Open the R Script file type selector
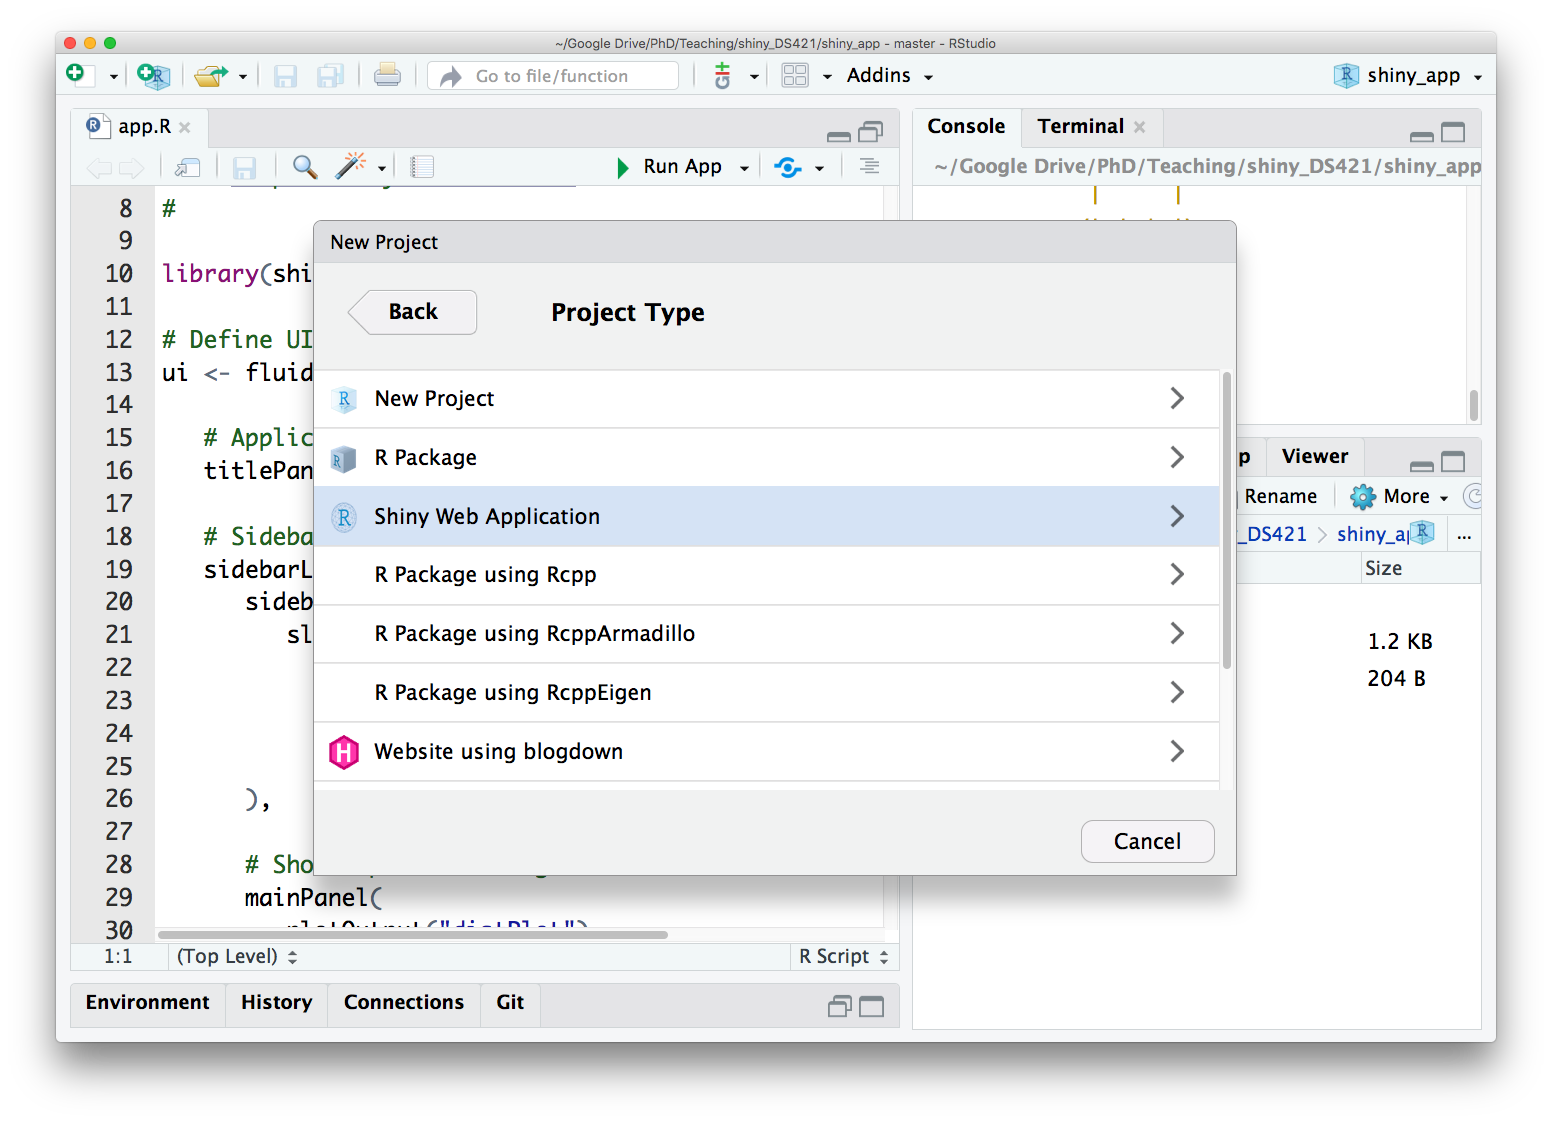The image size is (1552, 1122). click(x=844, y=957)
